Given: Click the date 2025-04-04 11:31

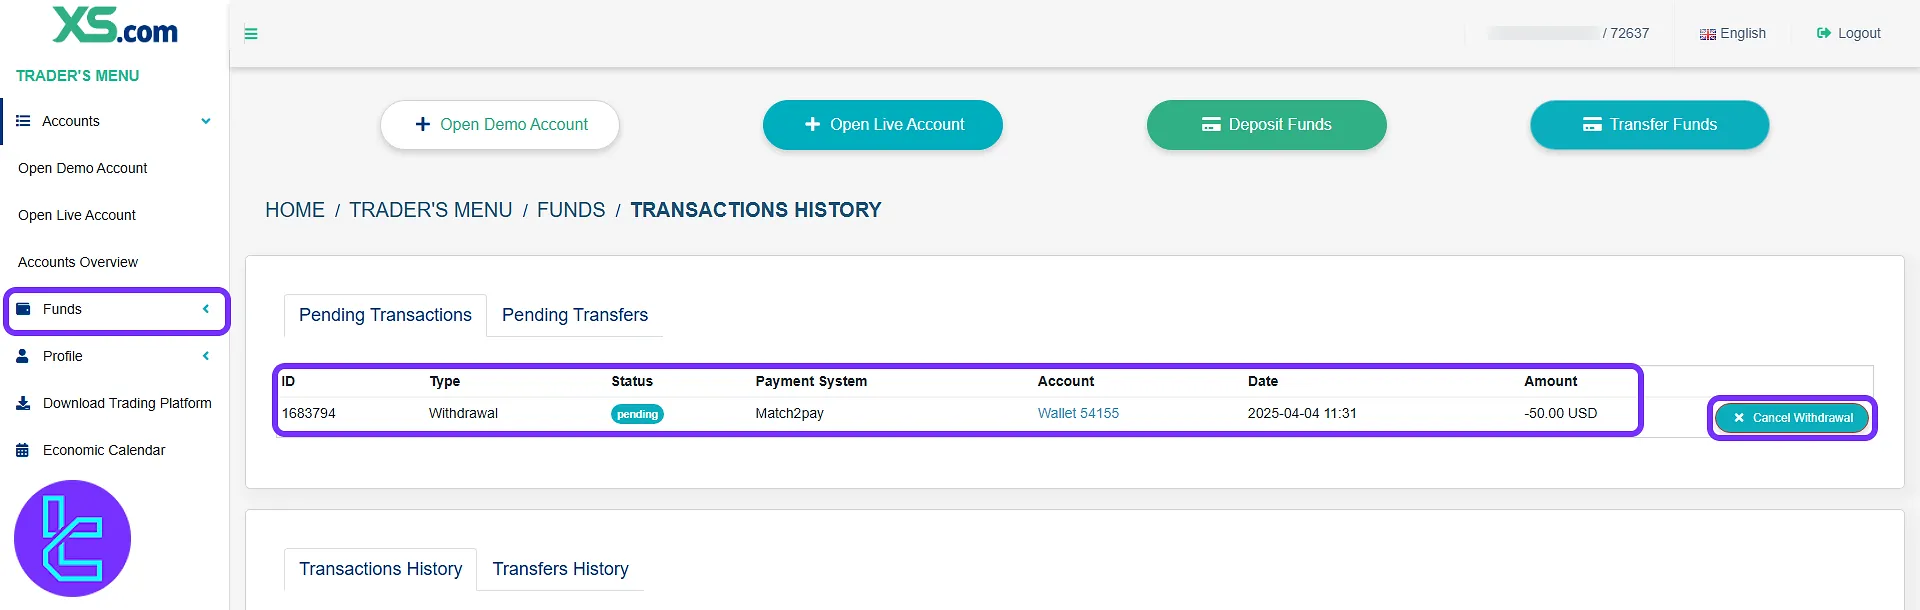Looking at the screenshot, I should point(1302,413).
